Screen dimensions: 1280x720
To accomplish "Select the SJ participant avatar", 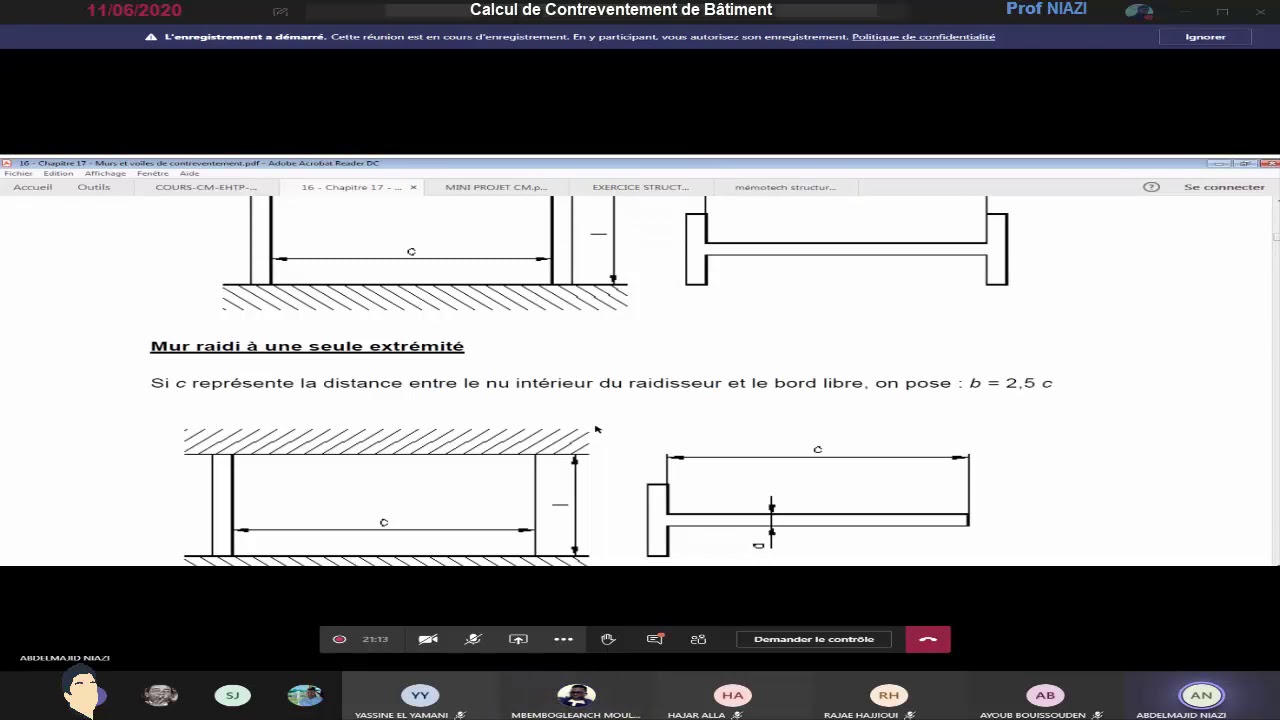I will [x=232, y=695].
